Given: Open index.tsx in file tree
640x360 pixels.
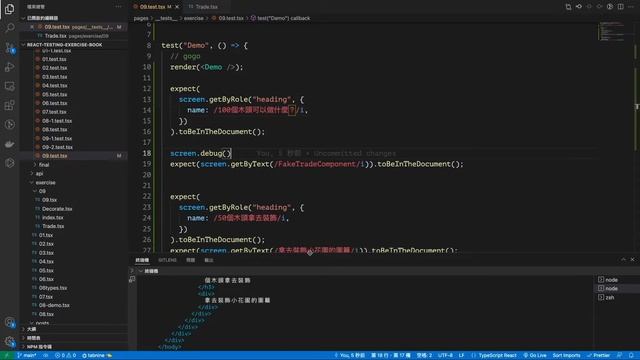Looking at the screenshot, I should [53, 218].
